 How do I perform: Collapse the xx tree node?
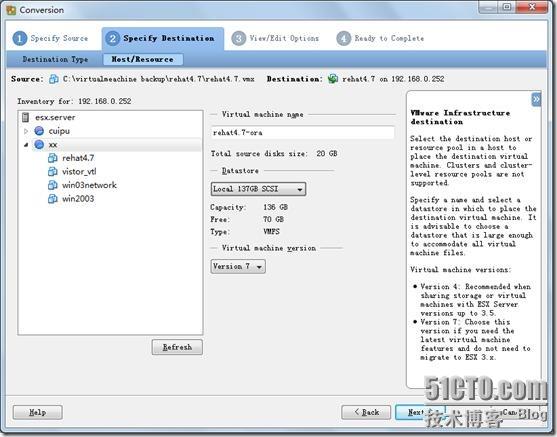[26, 145]
